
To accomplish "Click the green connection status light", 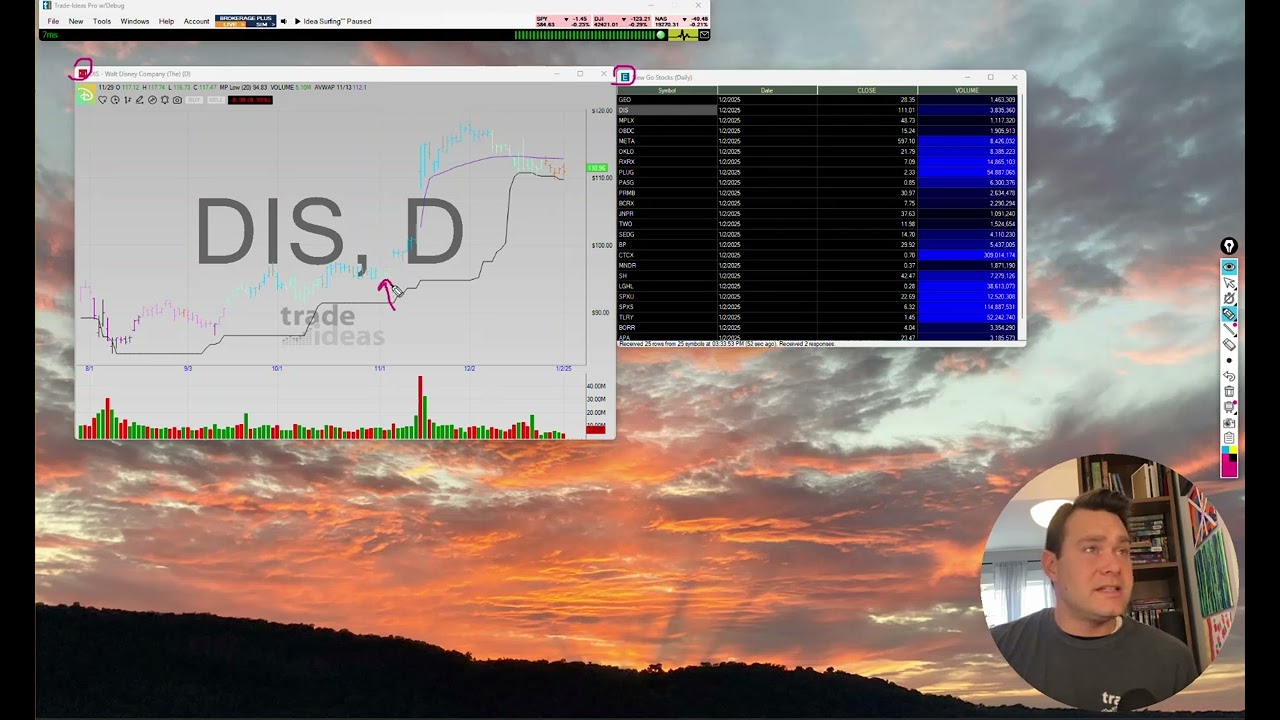I will pyautogui.click(x=660, y=35).
